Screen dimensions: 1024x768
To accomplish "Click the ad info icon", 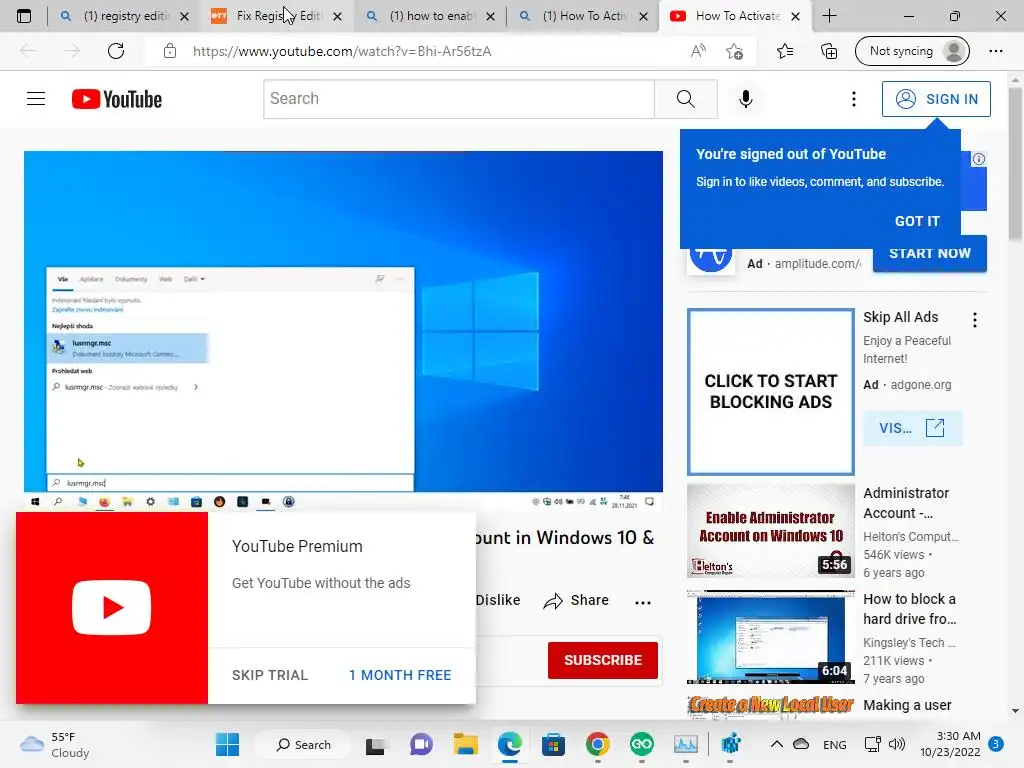I will (978, 159).
